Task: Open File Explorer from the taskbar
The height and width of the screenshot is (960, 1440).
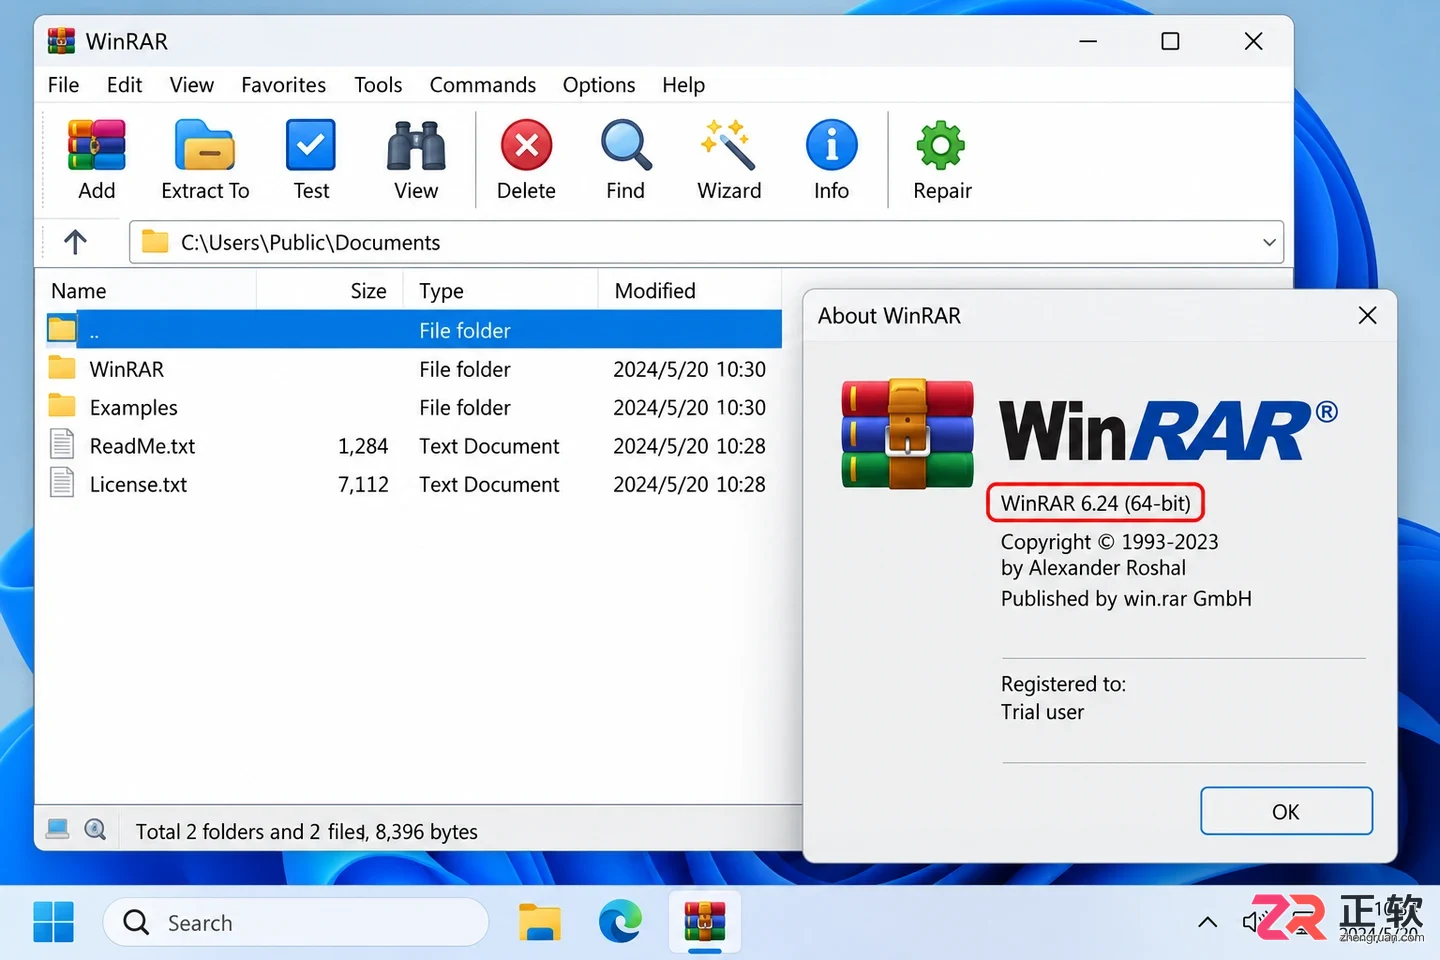Action: [540, 922]
